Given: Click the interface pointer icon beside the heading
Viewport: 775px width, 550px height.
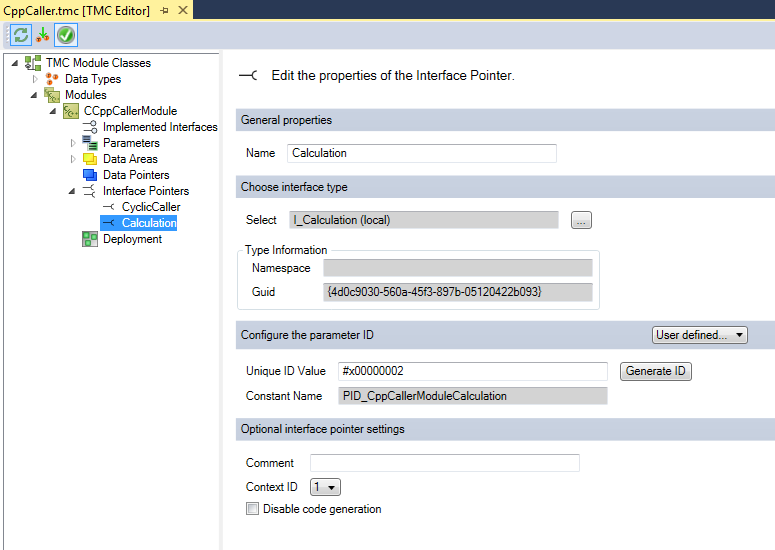Looking at the screenshot, I should tap(248, 75).
